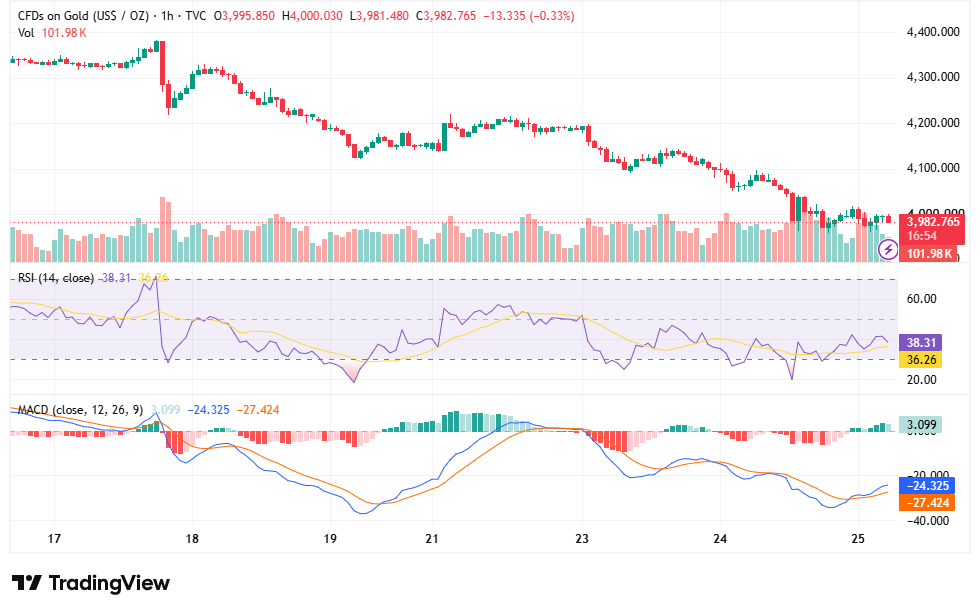The height and width of the screenshot is (613, 980).
Task: Open the RSI (14, close) indicator legend
Action: 56,278
